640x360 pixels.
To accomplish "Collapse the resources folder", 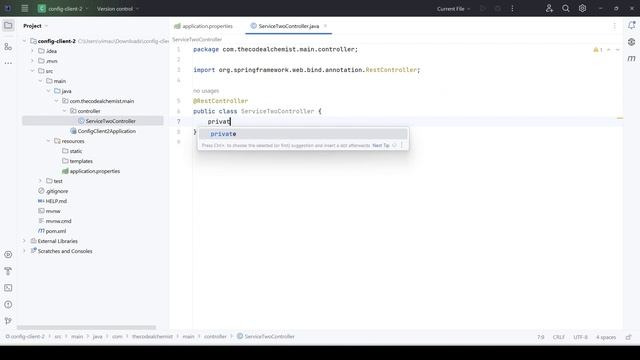I will [x=49, y=141].
